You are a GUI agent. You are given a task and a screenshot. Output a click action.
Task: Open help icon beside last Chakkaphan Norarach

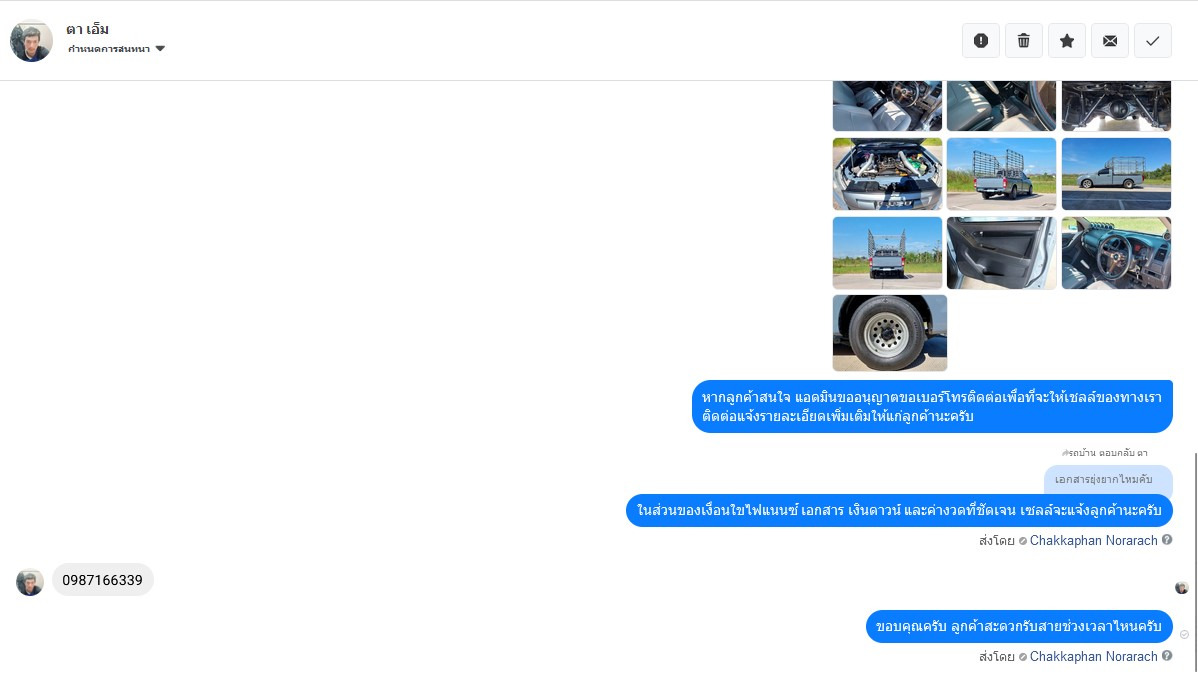1167,656
